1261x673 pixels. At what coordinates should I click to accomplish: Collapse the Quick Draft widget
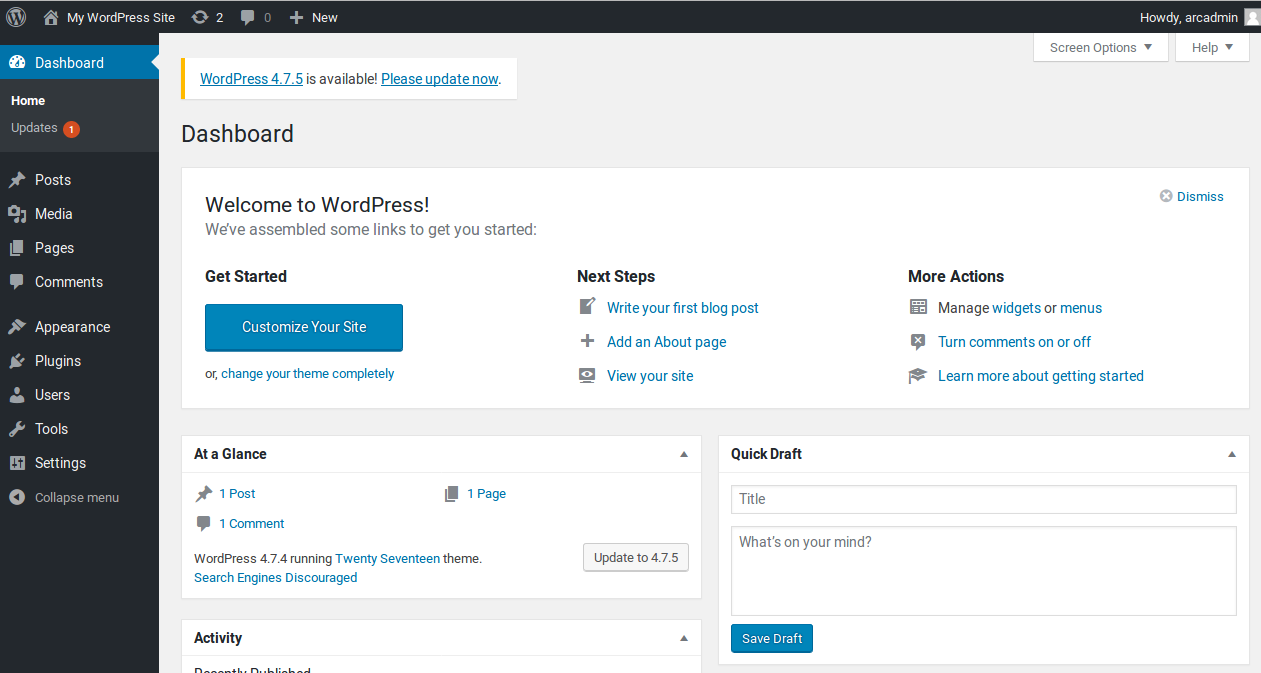(1232, 454)
